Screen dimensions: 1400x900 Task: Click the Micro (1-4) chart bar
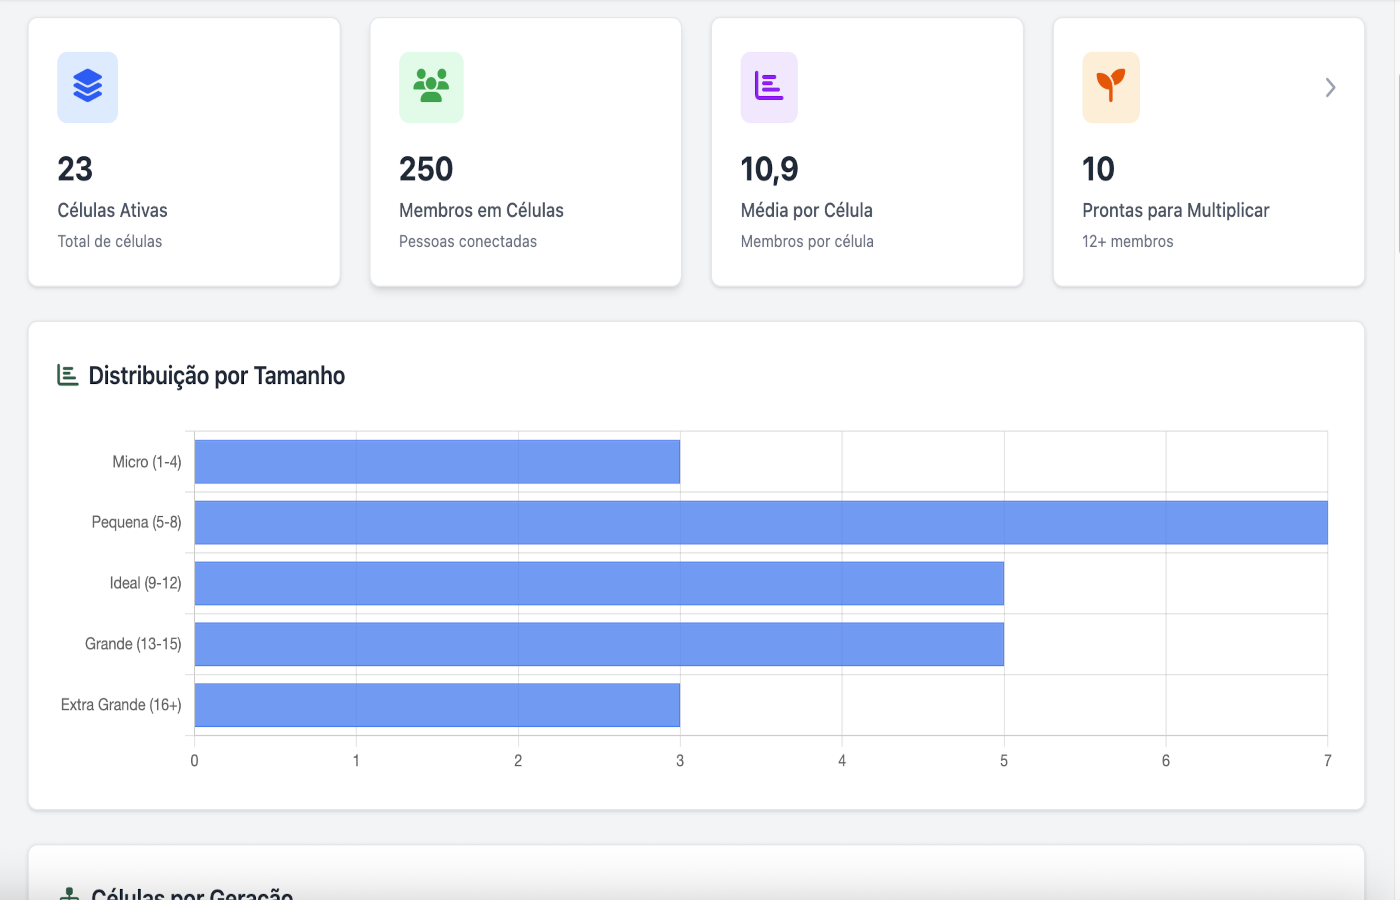[436, 461]
